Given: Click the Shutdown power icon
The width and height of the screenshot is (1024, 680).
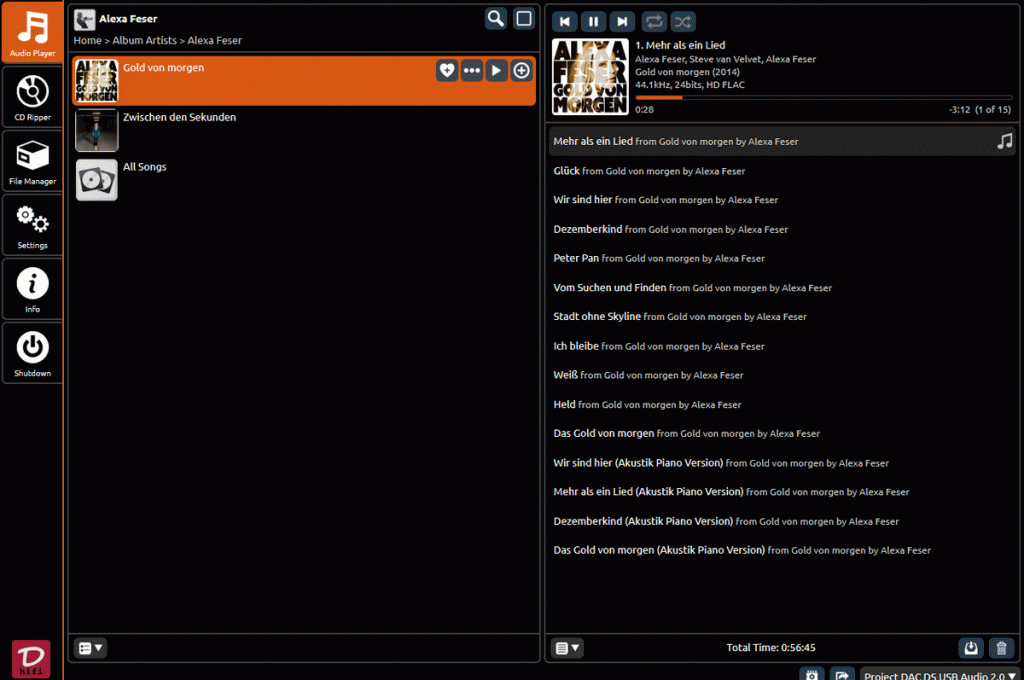Looking at the screenshot, I should click(32, 354).
